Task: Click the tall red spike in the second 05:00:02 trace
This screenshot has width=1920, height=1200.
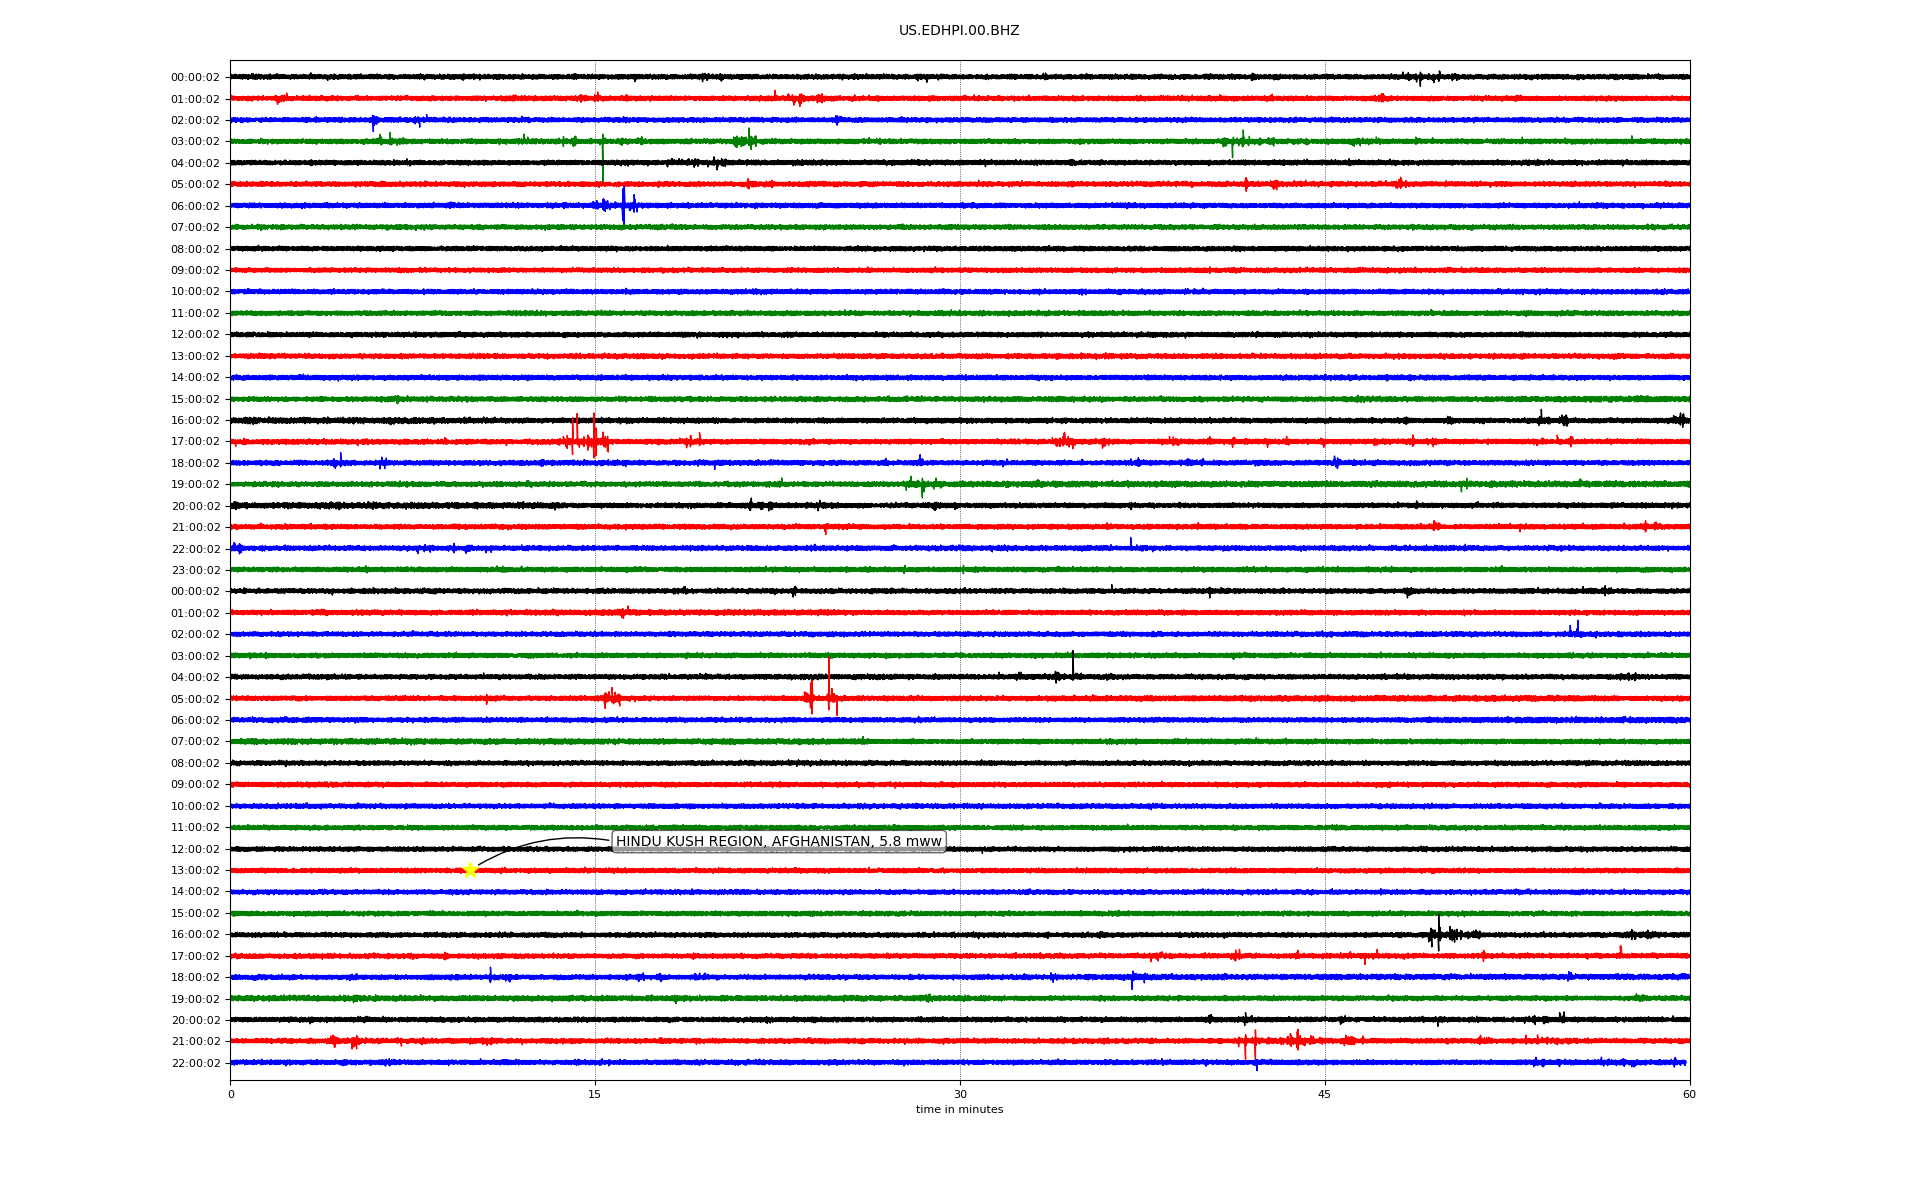Action: (x=828, y=685)
